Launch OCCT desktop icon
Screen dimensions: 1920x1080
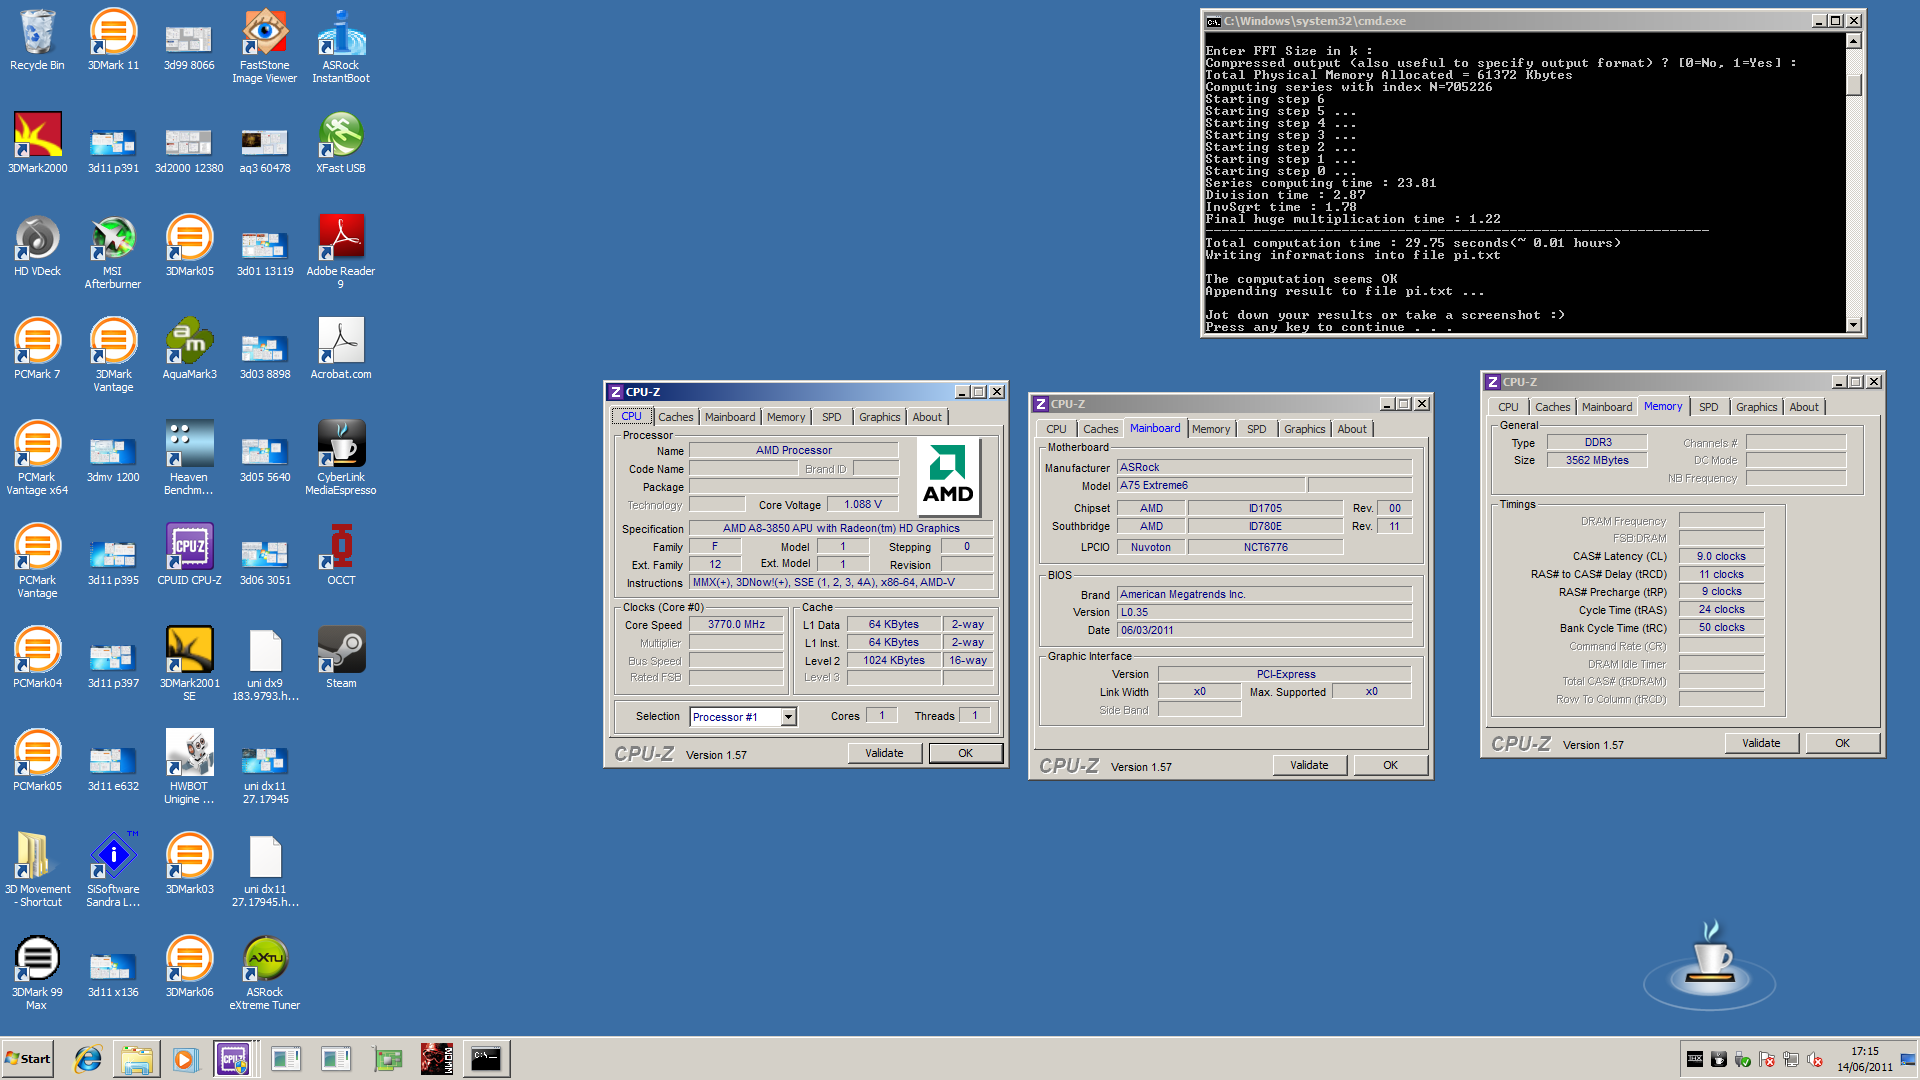click(x=341, y=555)
